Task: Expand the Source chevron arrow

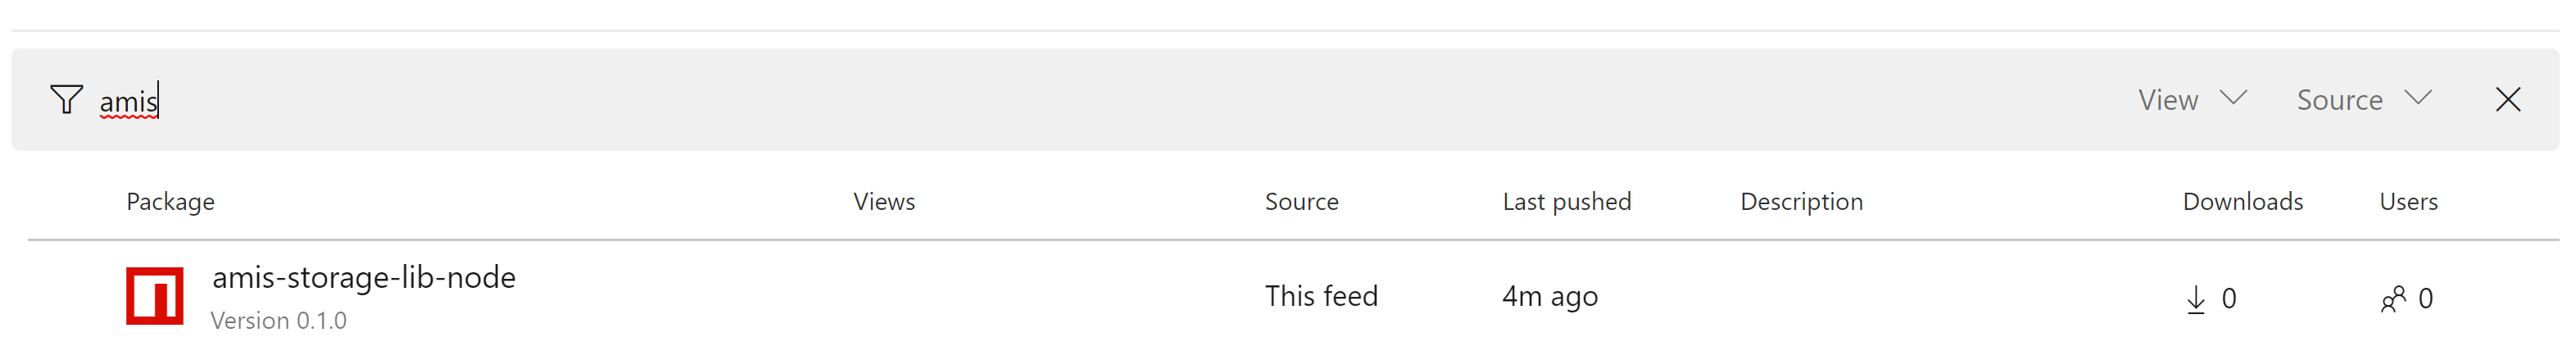Action: coord(2418,98)
